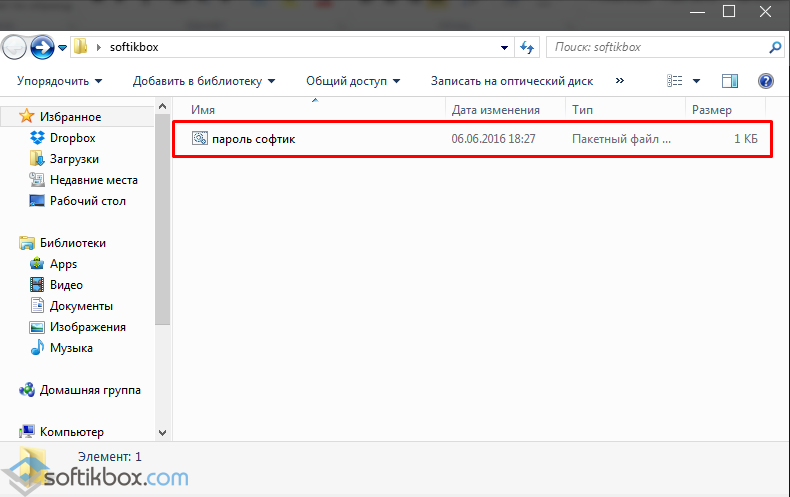
Task: Open the Упорядочить menu
Action: pyautogui.click(x=59, y=81)
